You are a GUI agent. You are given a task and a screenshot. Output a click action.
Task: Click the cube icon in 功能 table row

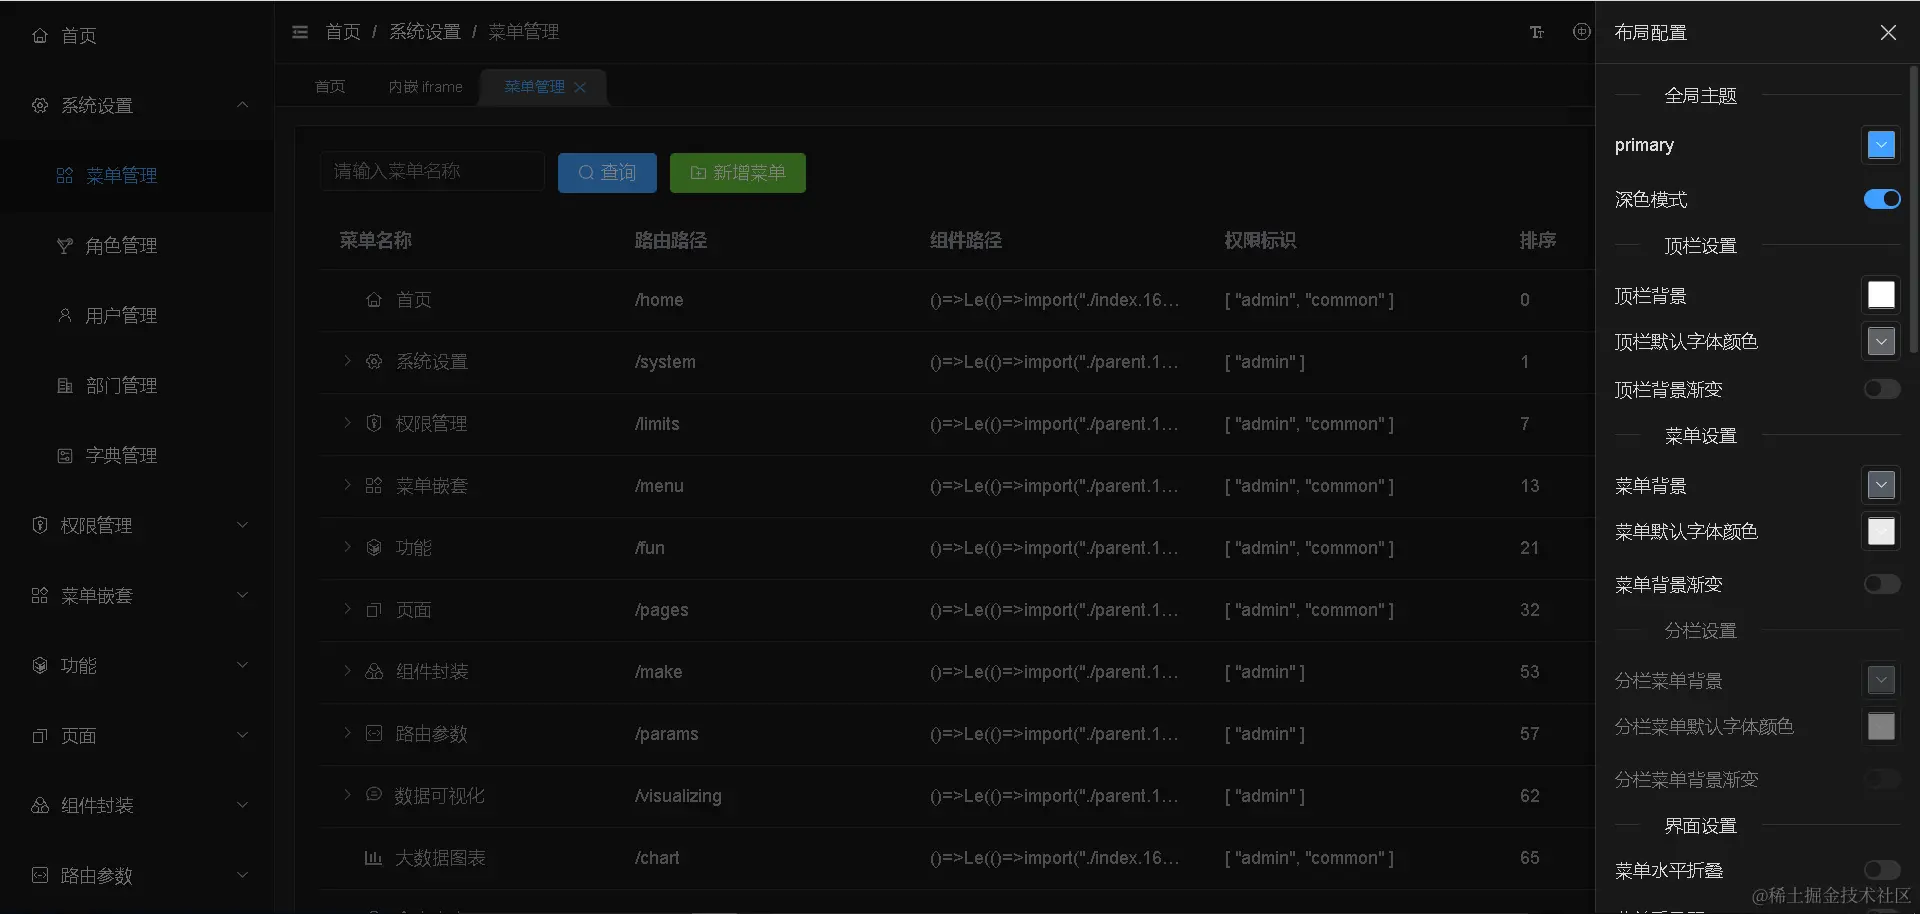coord(374,548)
